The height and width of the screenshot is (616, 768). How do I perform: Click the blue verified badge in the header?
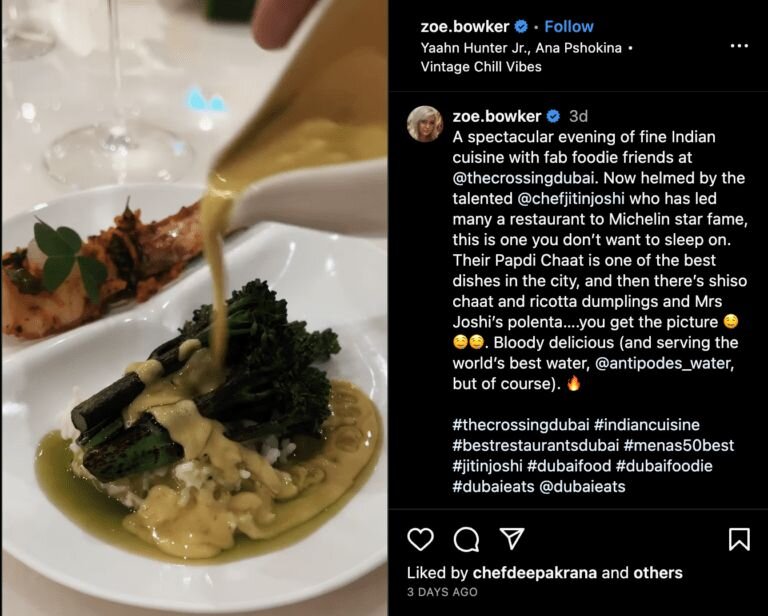click(521, 27)
